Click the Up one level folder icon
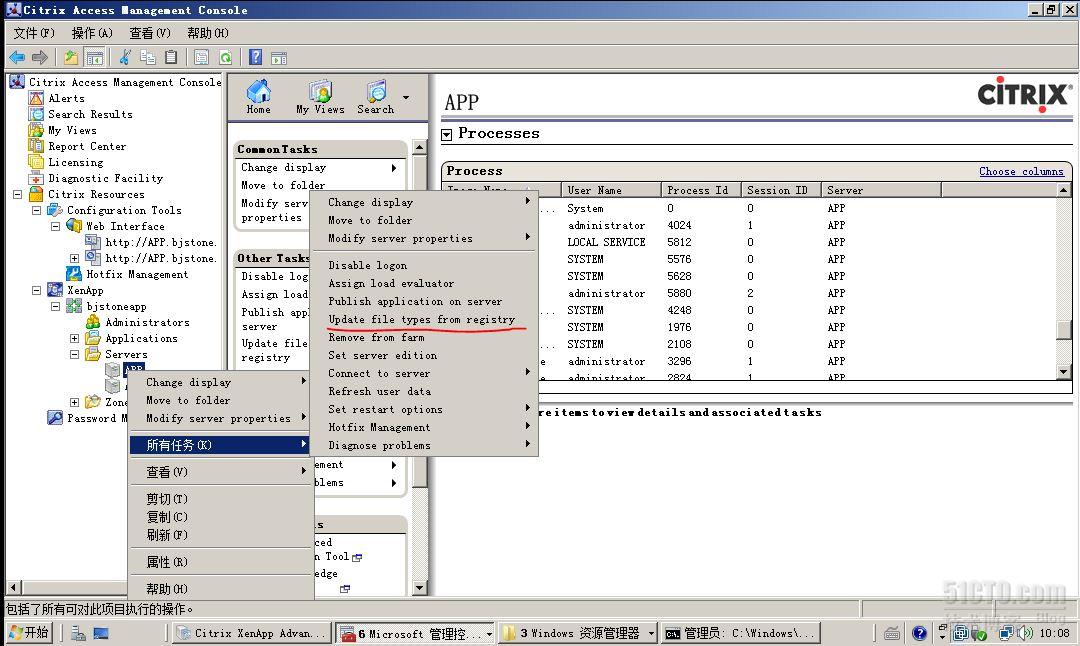The image size is (1080, 646). [70, 57]
